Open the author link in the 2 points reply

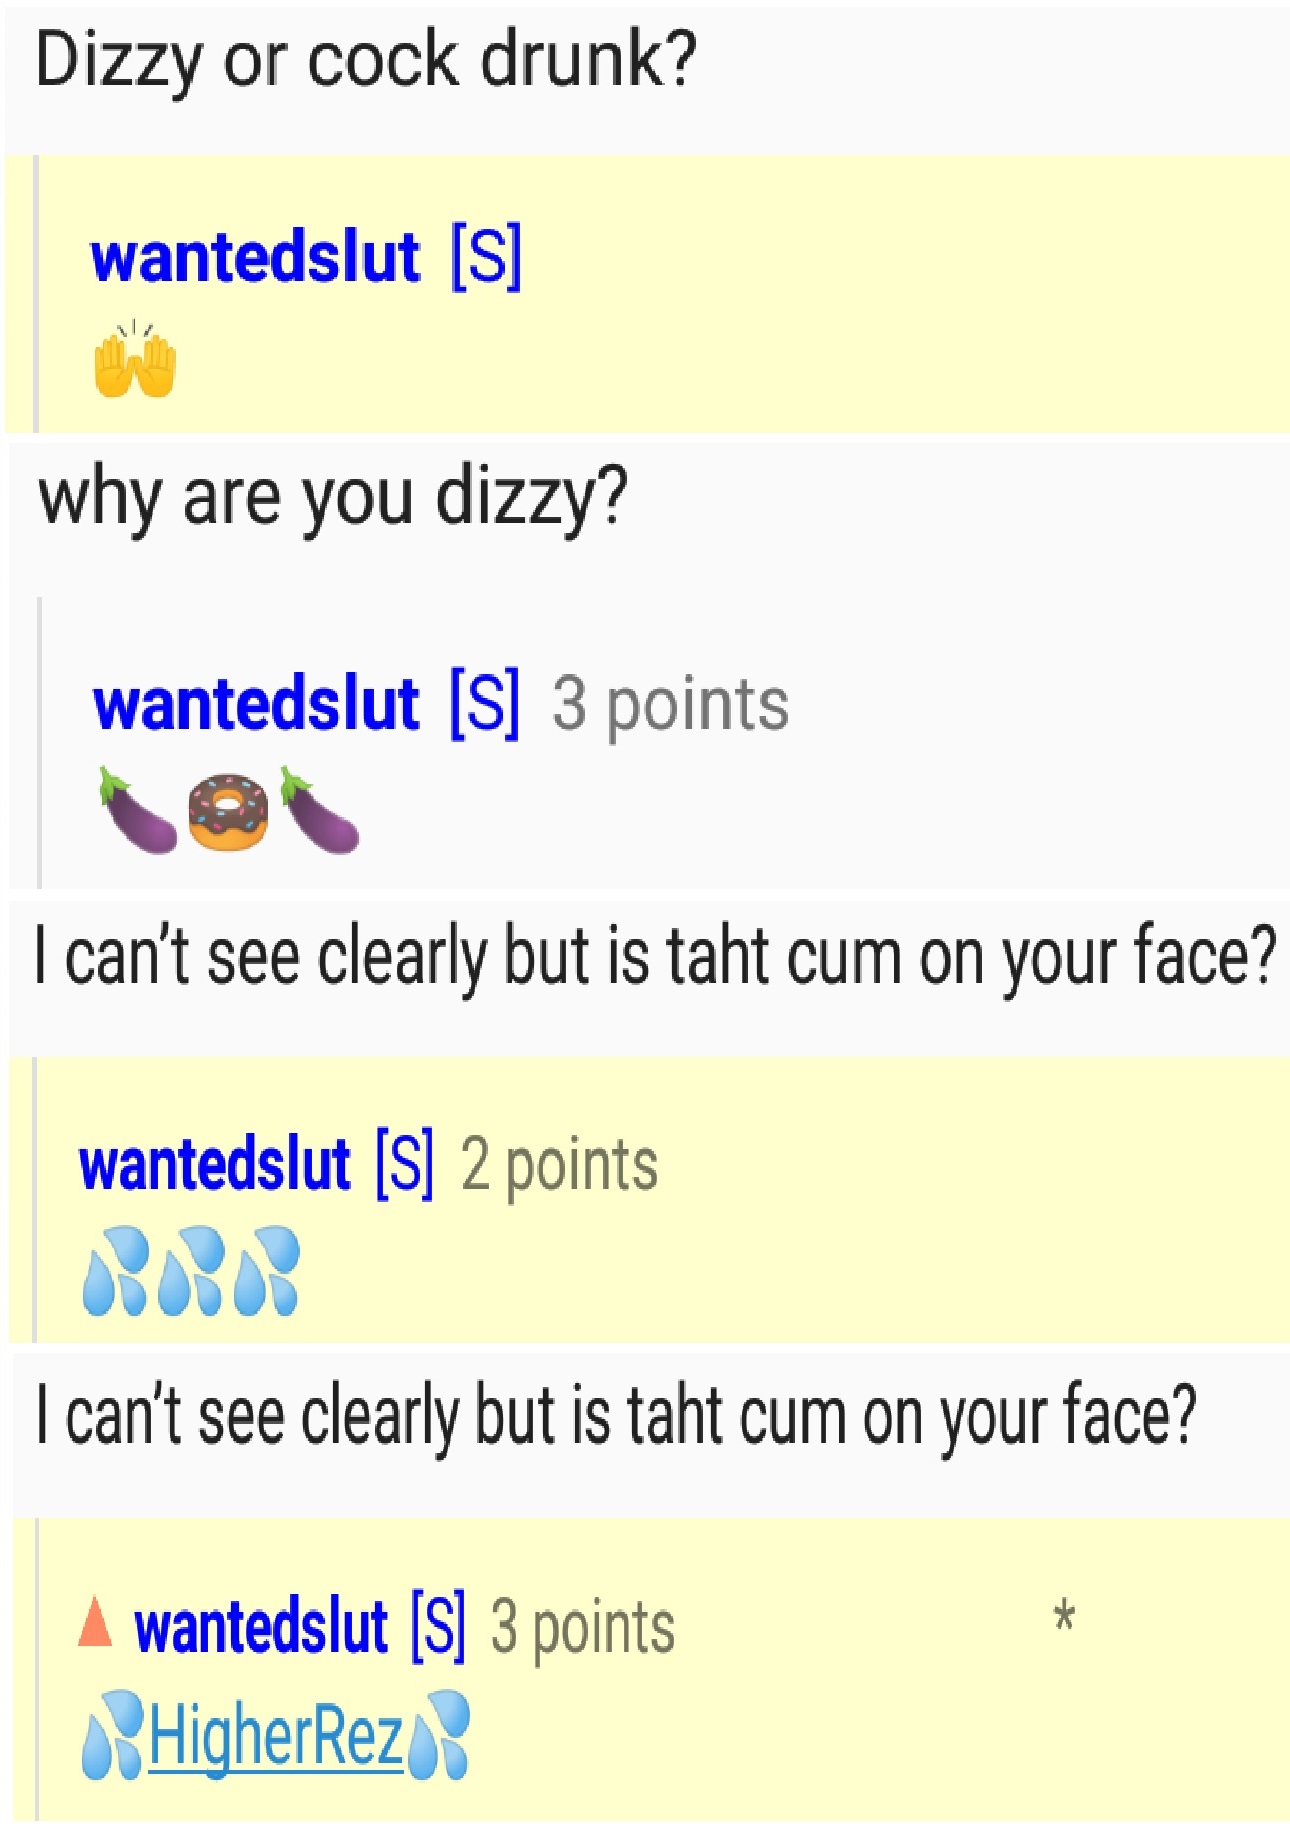(214, 1166)
